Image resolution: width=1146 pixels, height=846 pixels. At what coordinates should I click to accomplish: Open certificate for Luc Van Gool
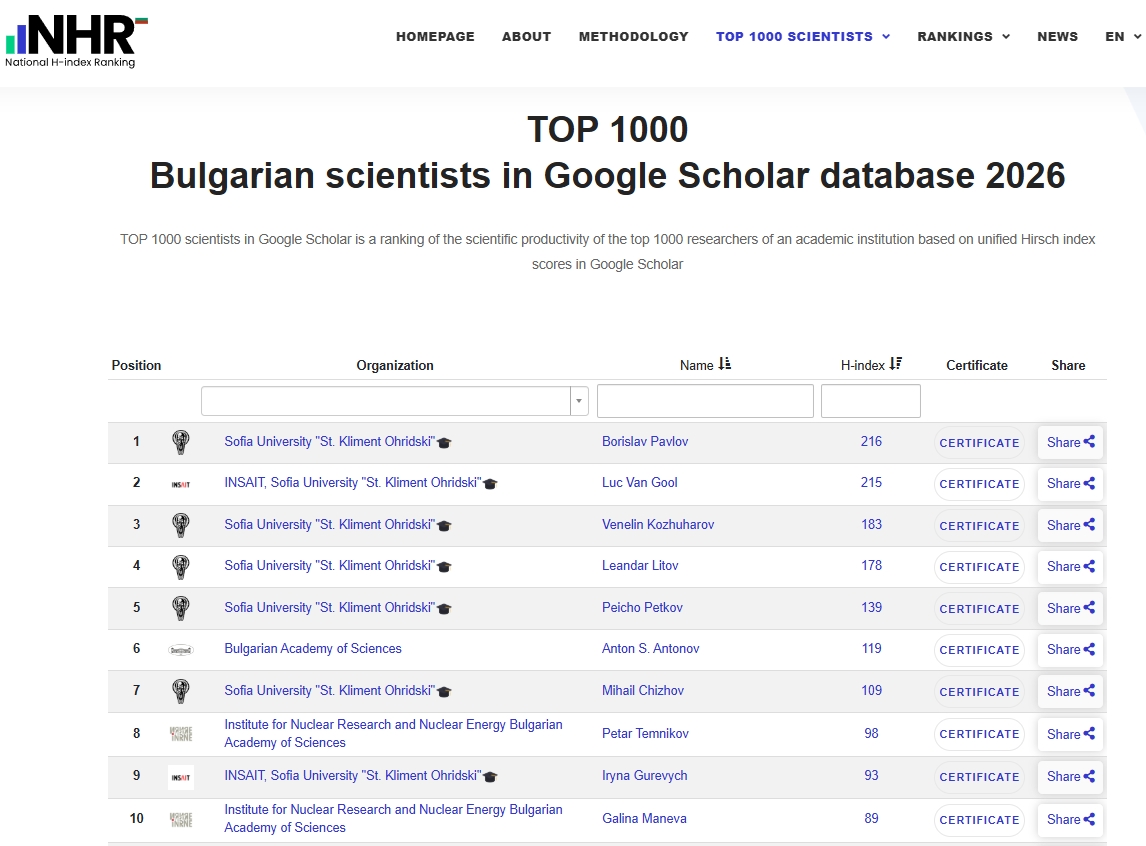pyautogui.click(x=979, y=484)
